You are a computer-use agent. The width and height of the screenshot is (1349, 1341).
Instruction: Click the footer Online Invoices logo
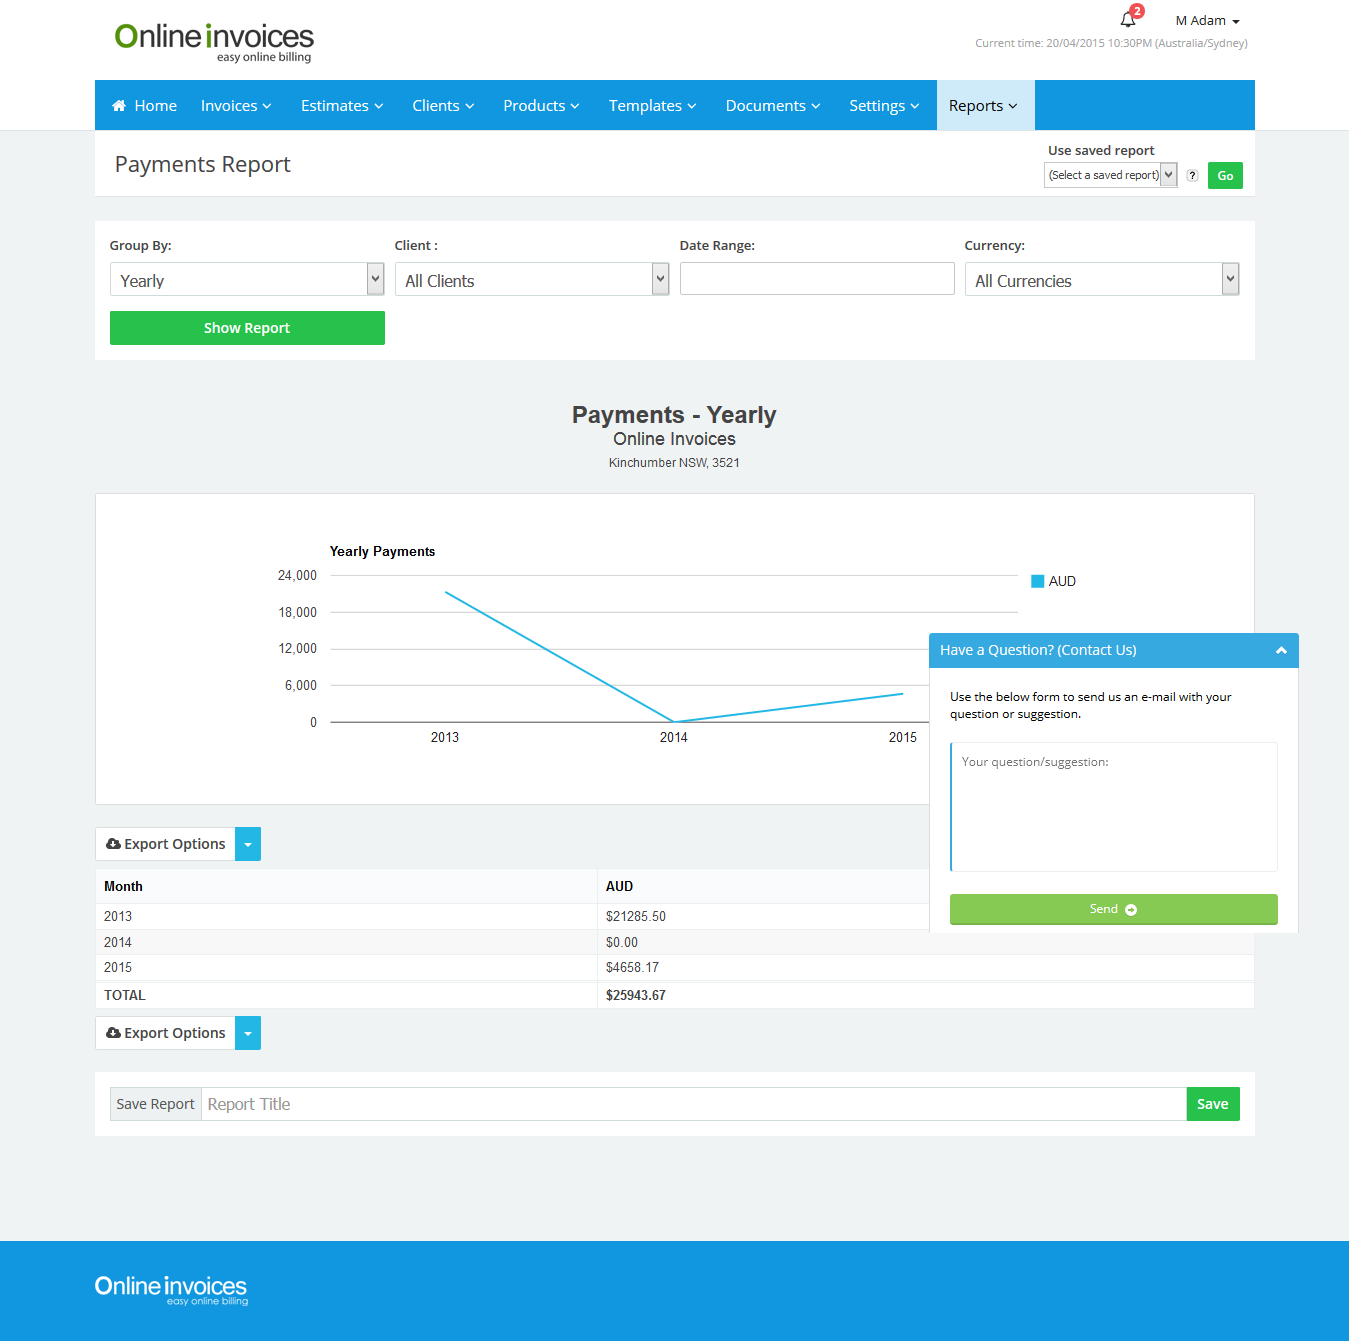pos(171,1289)
